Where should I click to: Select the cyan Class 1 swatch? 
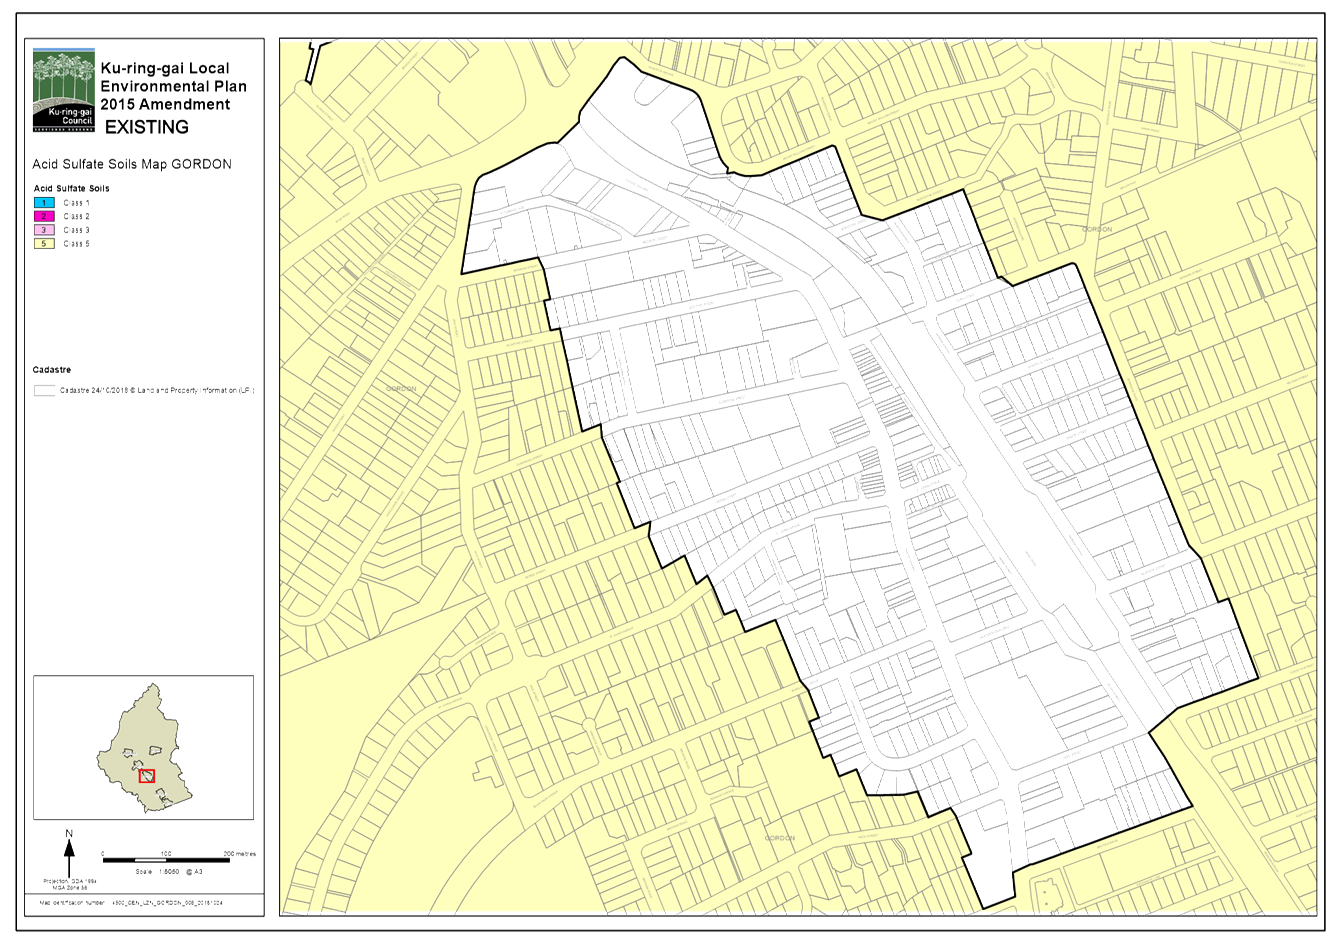pyautogui.click(x=44, y=203)
